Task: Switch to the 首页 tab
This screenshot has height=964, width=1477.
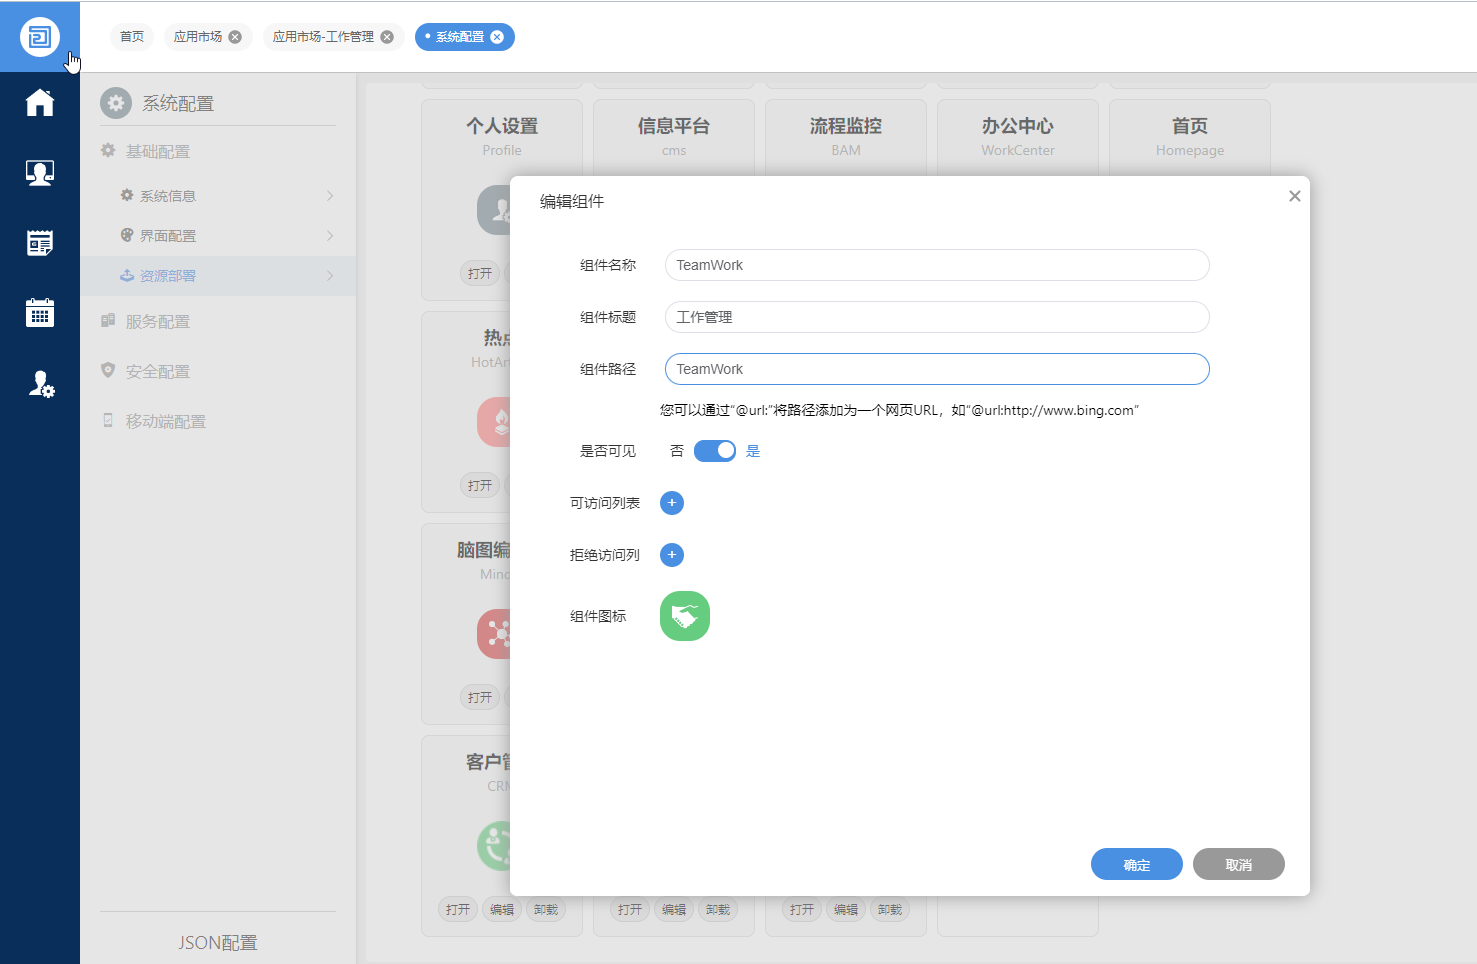Action: point(132,37)
